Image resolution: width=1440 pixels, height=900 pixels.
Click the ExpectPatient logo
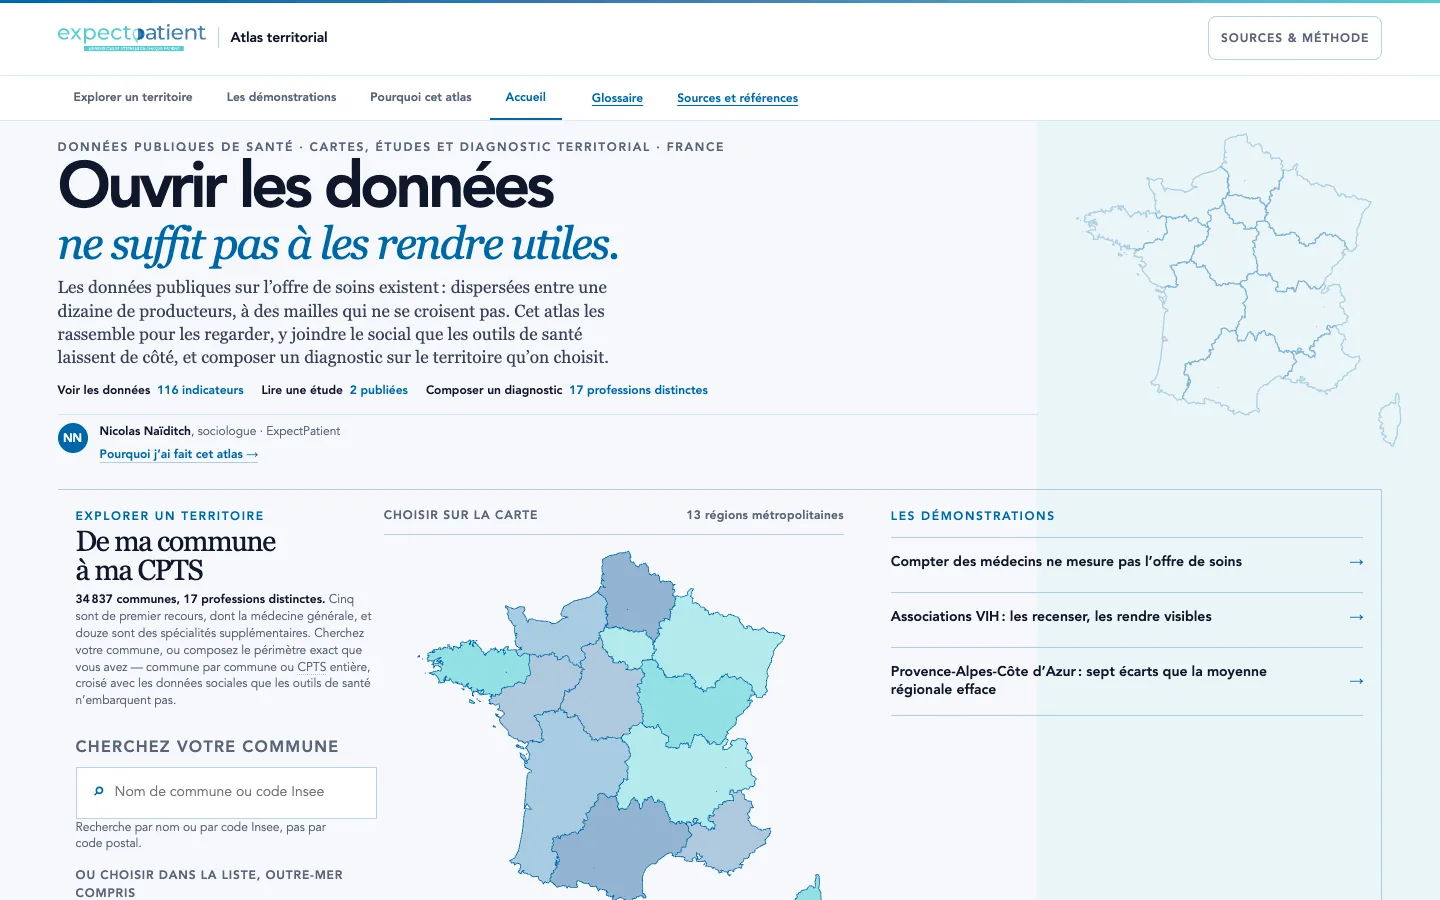[132, 37]
